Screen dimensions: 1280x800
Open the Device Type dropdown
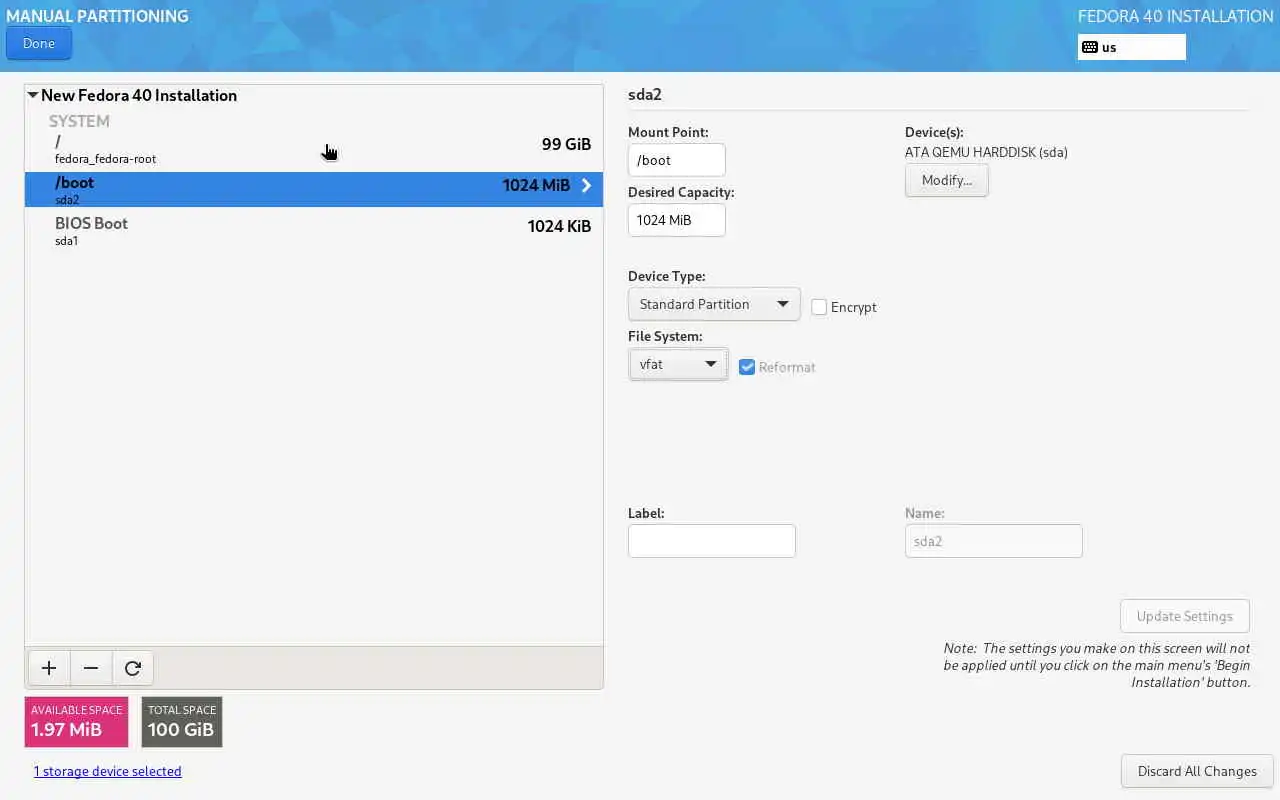(714, 304)
